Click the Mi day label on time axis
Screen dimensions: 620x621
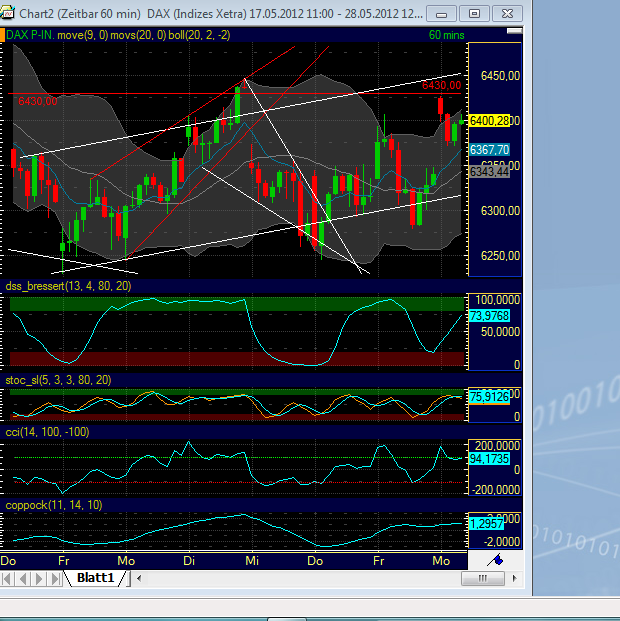click(252, 561)
